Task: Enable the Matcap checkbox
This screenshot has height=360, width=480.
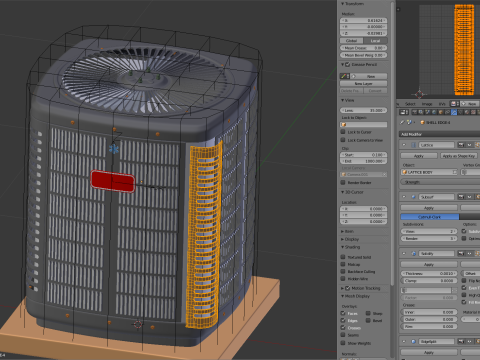Action: click(x=343, y=264)
